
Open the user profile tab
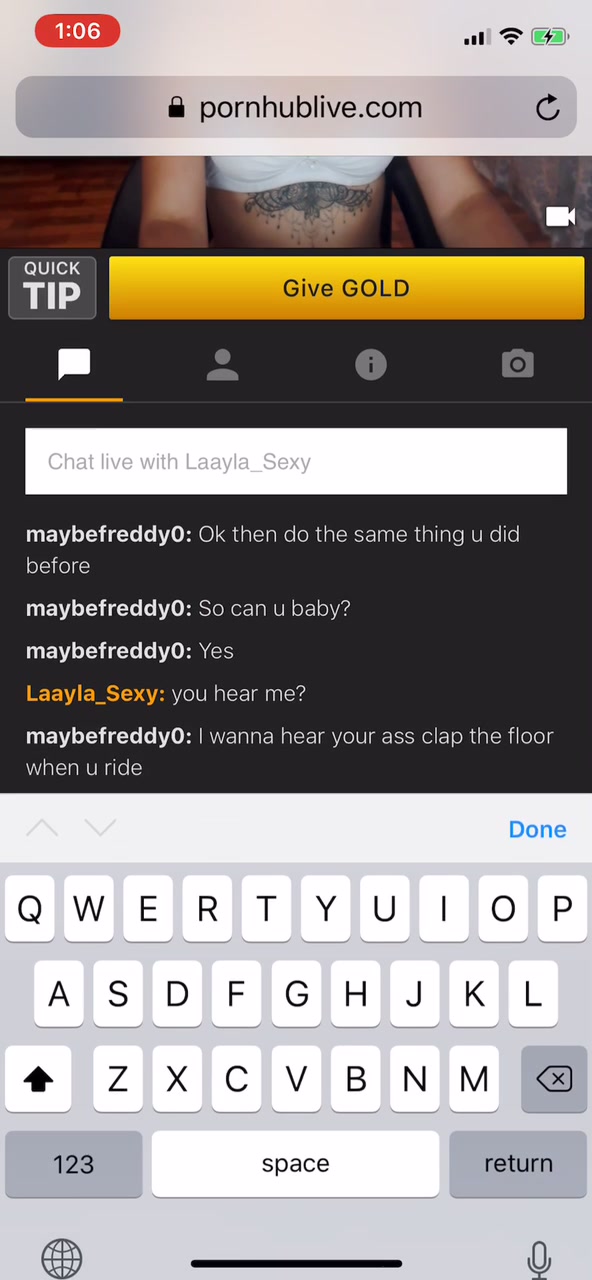(x=222, y=365)
